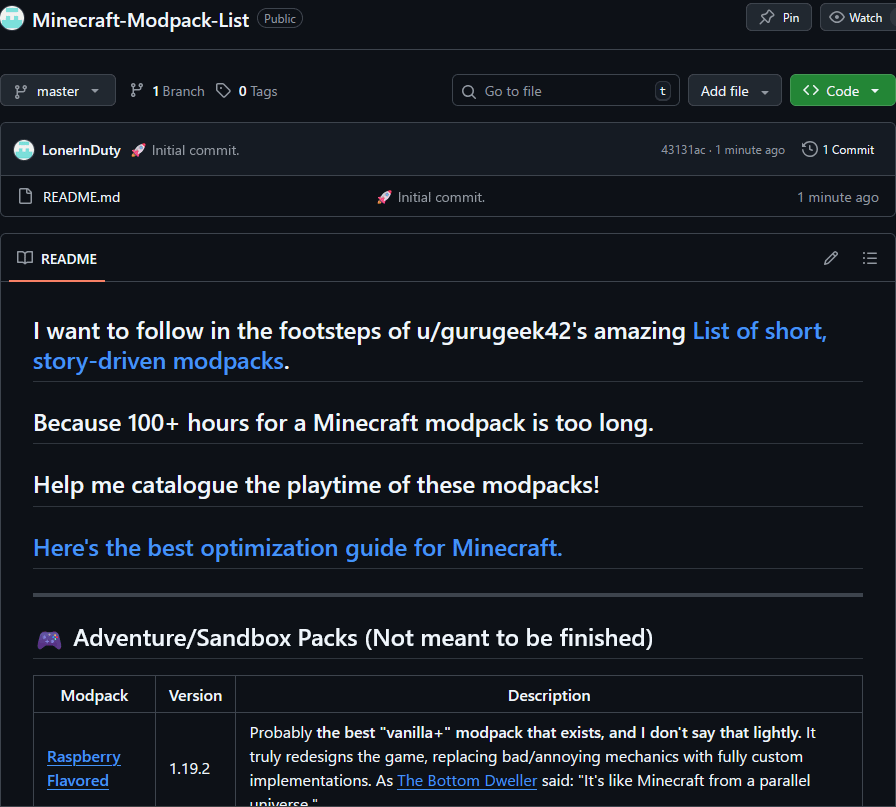The width and height of the screenshot is (896, 807).
Task: Click the branch icon beside 1 Branch
Action: tap(137, 91)
